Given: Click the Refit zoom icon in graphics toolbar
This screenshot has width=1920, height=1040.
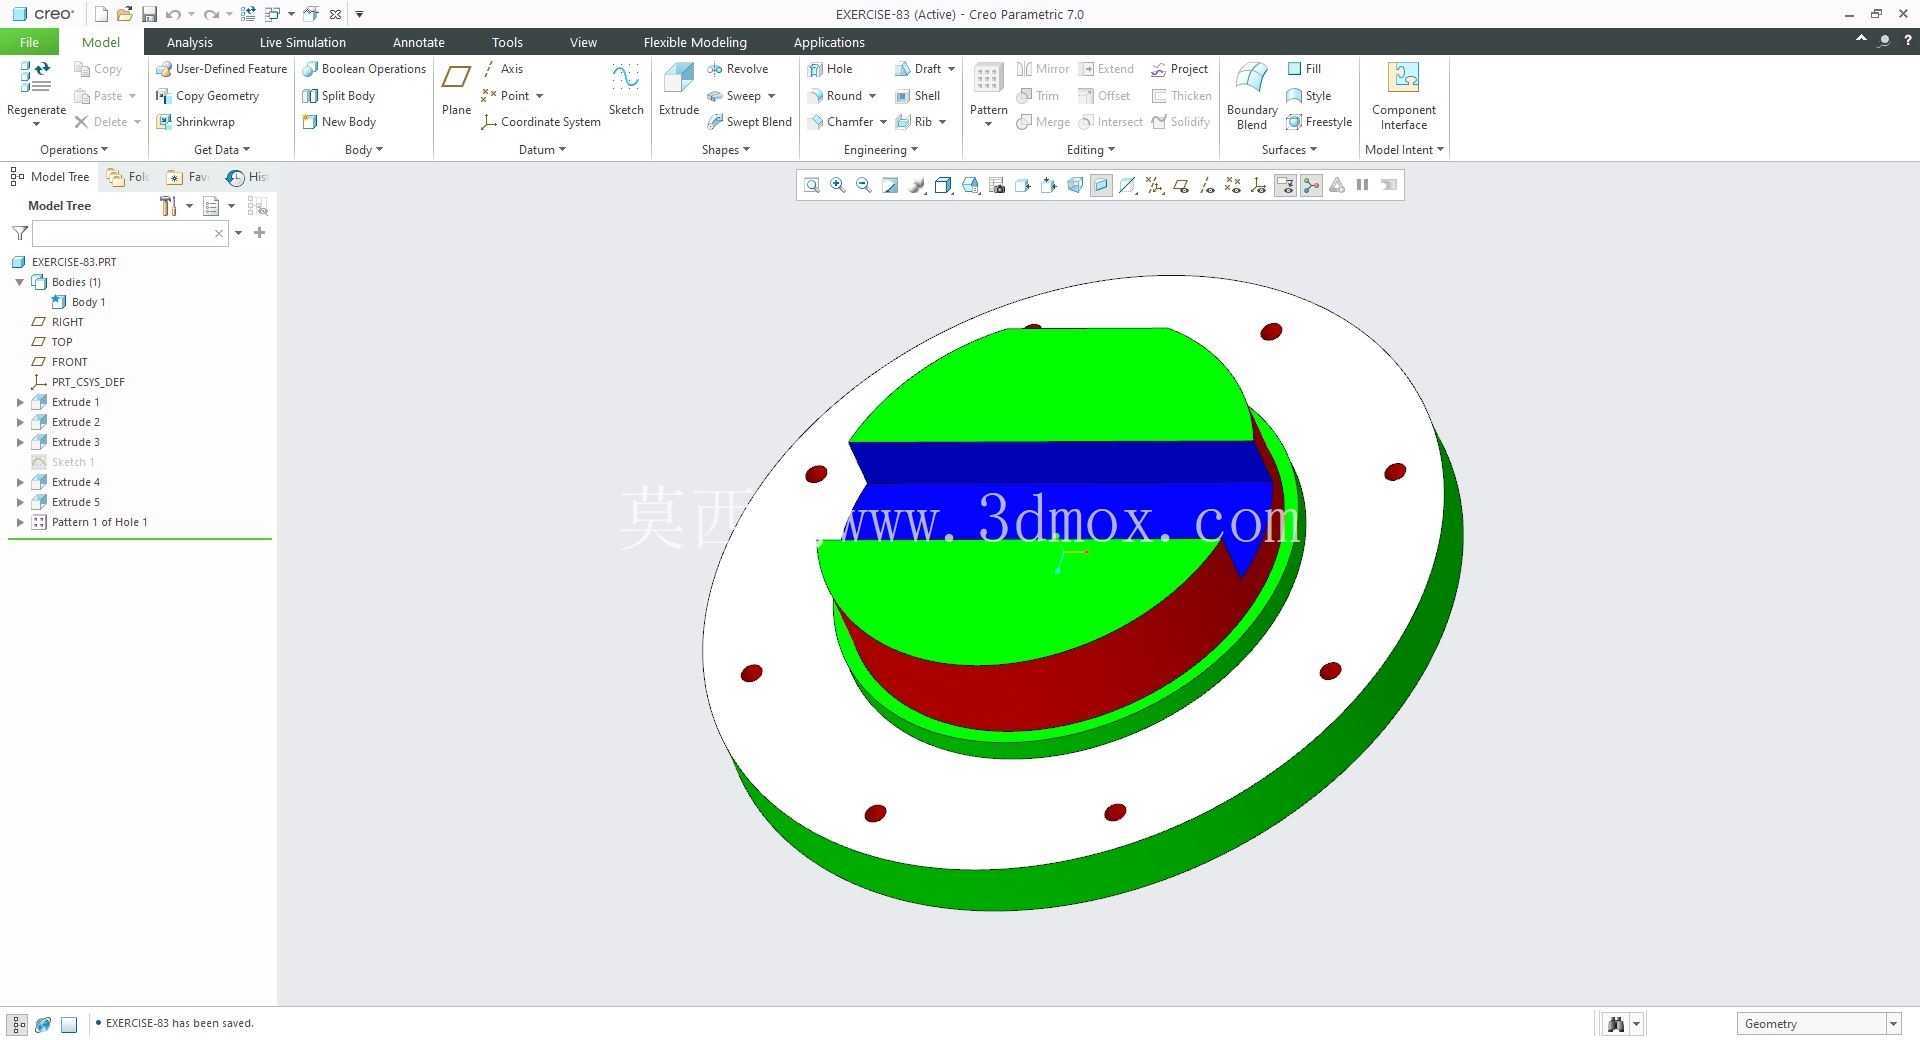Looking at the screenshot, I should click(x=812, y=185).
